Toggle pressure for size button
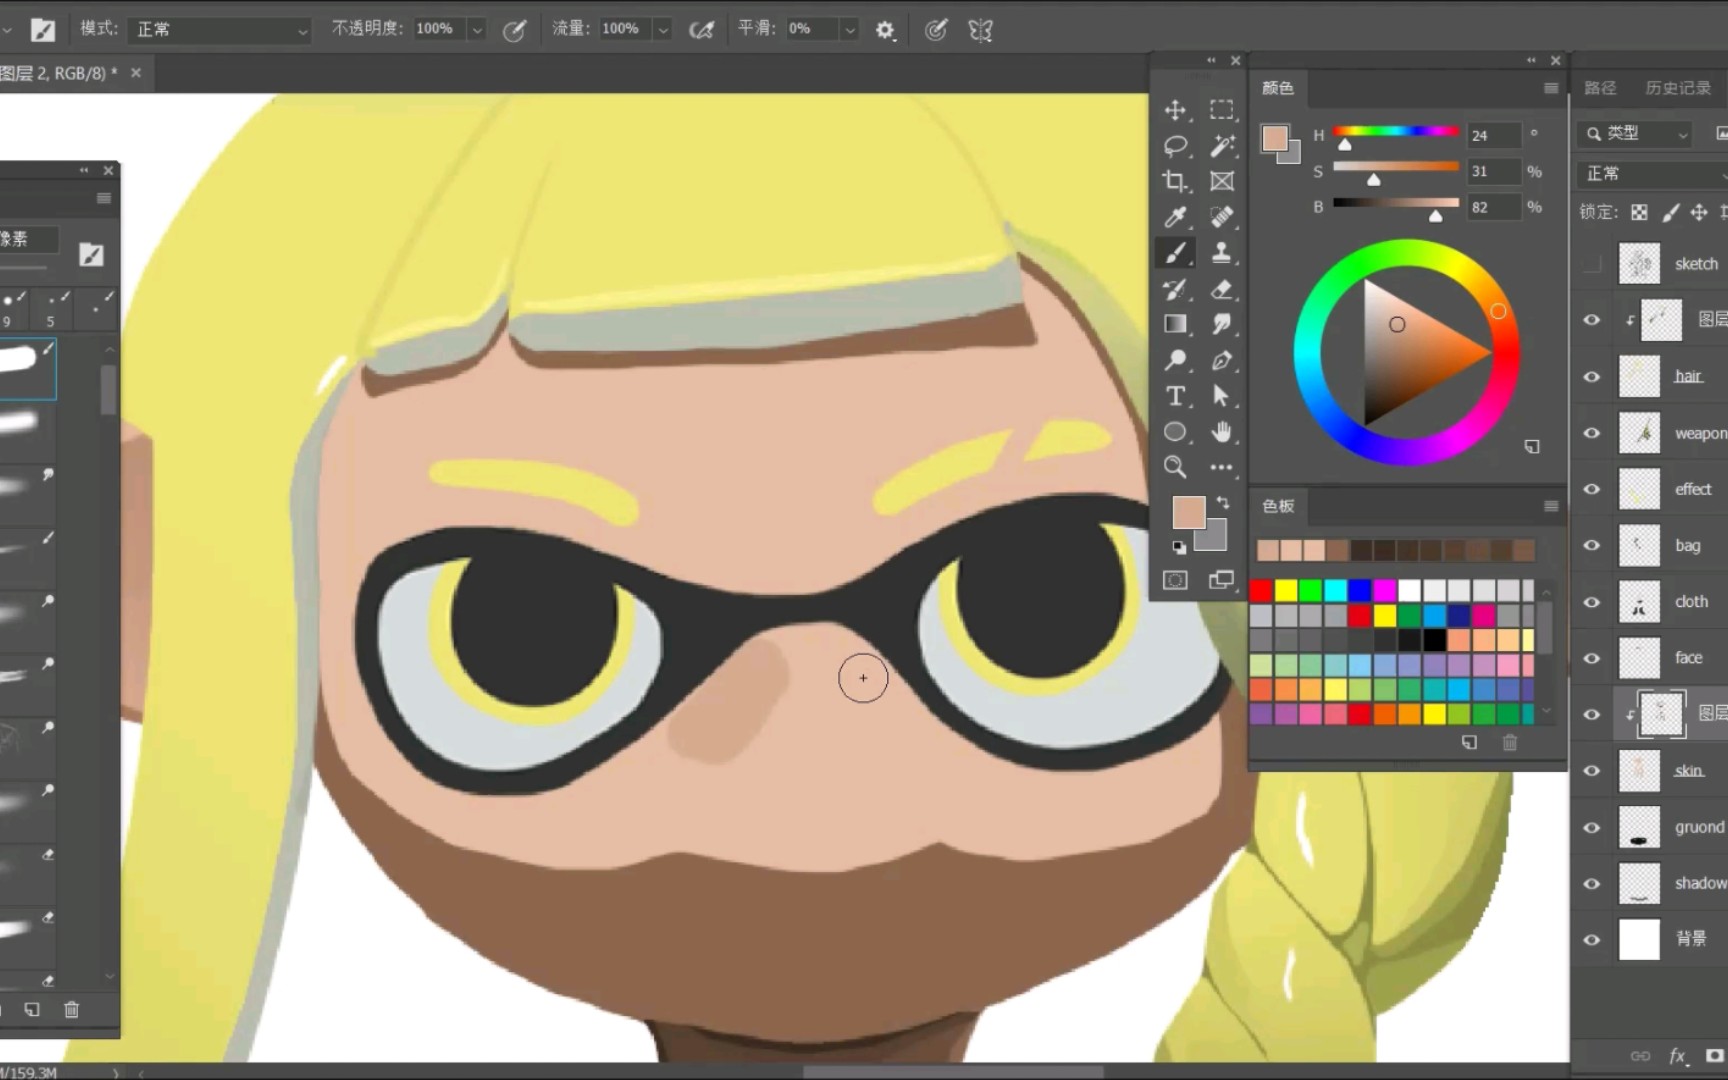 pos(936,30)
